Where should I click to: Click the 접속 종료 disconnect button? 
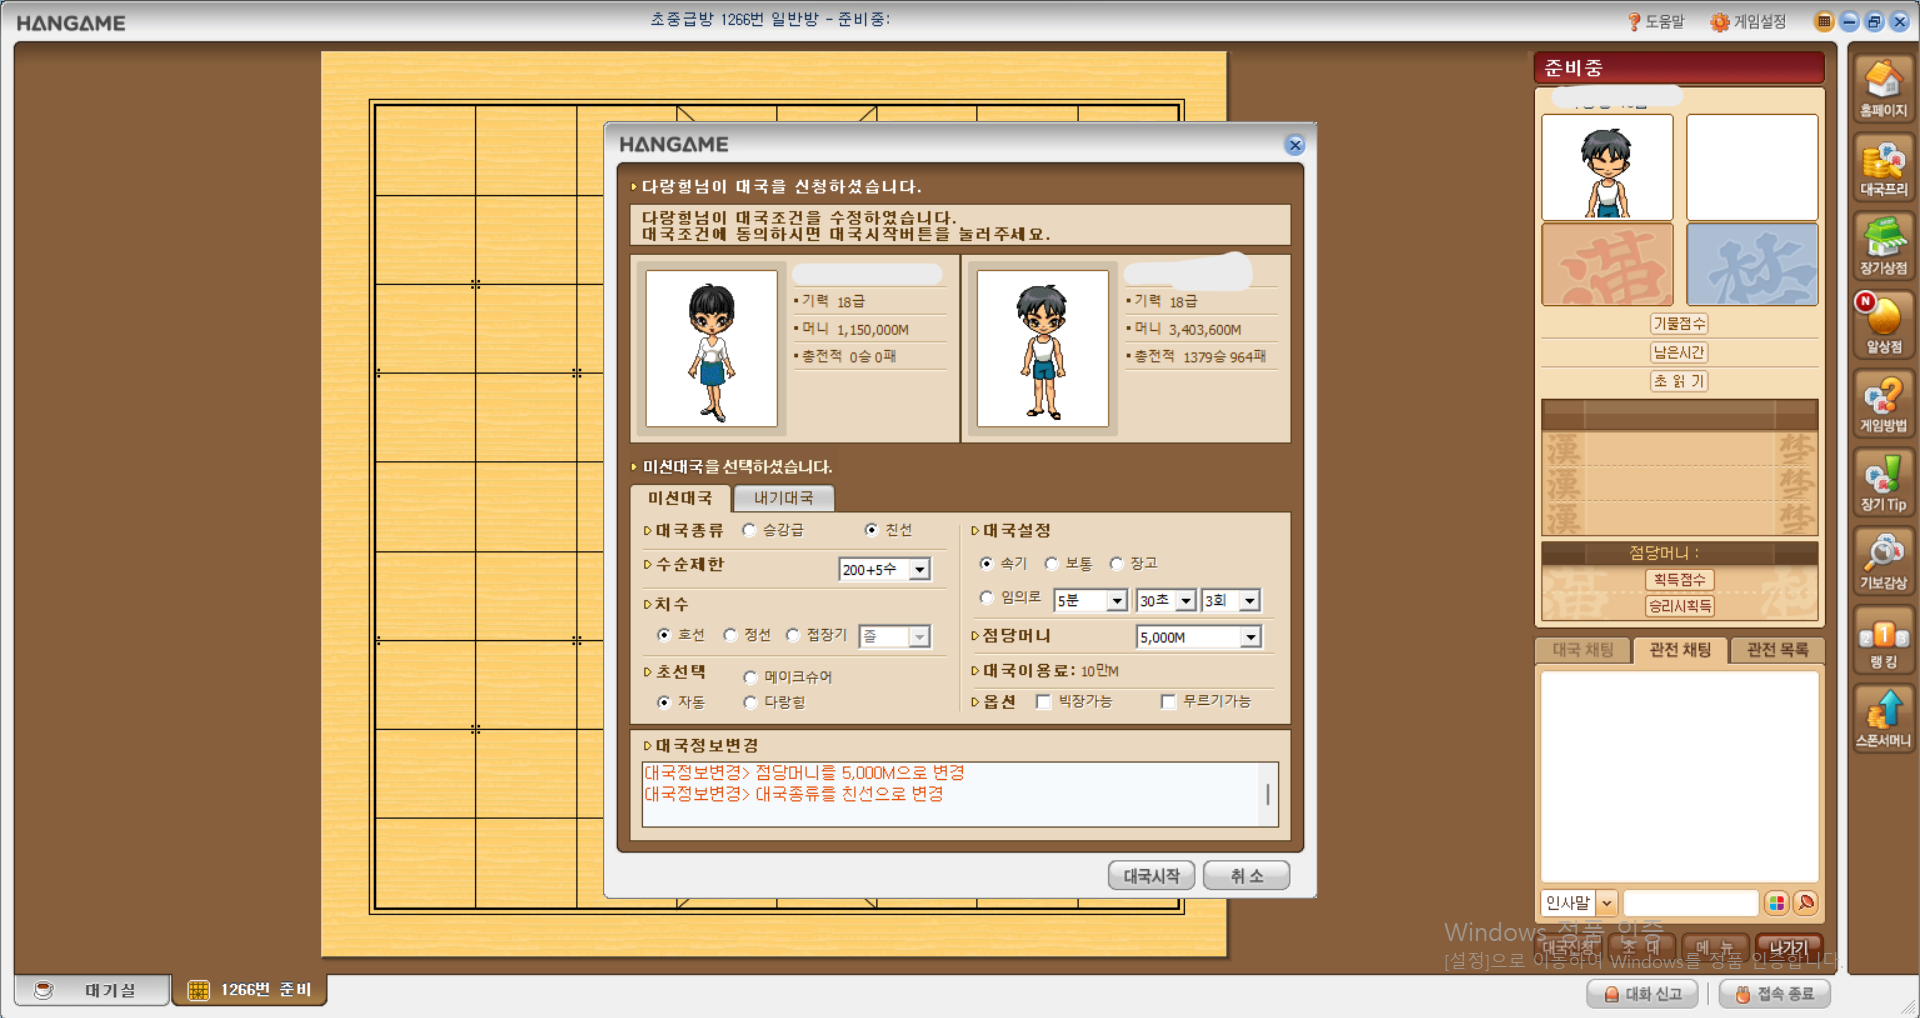pos(1775,994)
